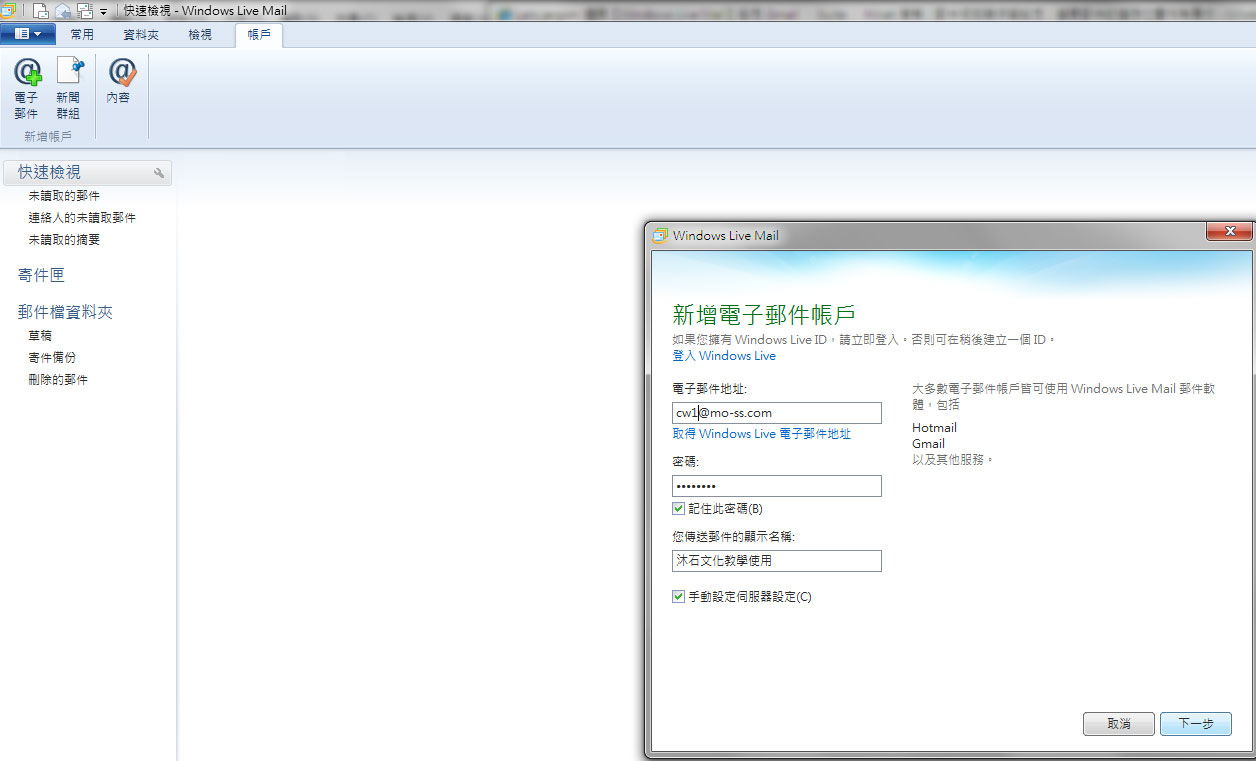Open the blue application menu button
The image size is (1256, 761).
(28, 34)
